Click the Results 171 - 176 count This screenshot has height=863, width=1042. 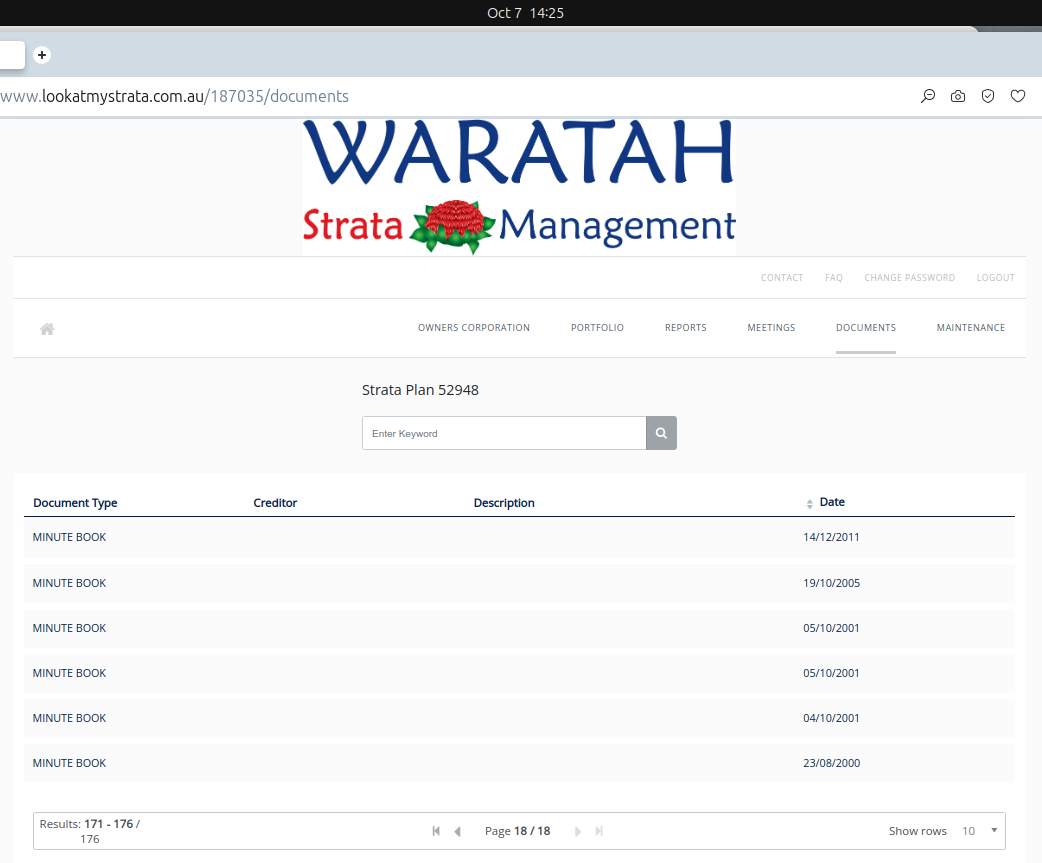[90, 831]
